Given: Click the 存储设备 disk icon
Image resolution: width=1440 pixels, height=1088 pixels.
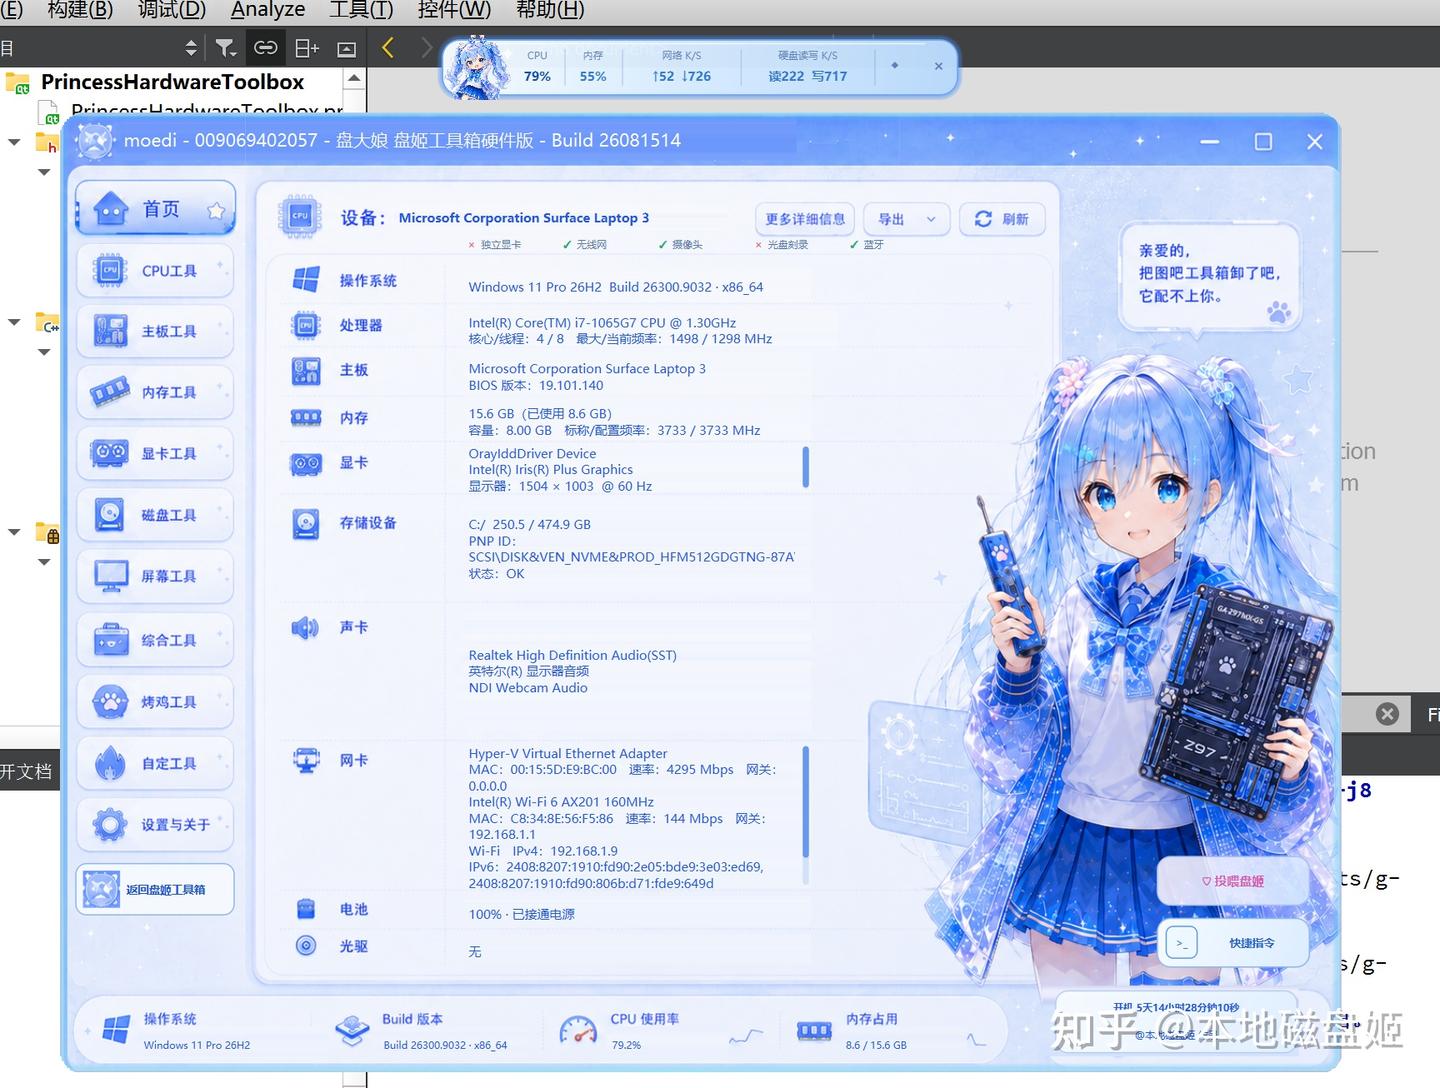Looking at the screenshot, I should [x=306, y=523].
